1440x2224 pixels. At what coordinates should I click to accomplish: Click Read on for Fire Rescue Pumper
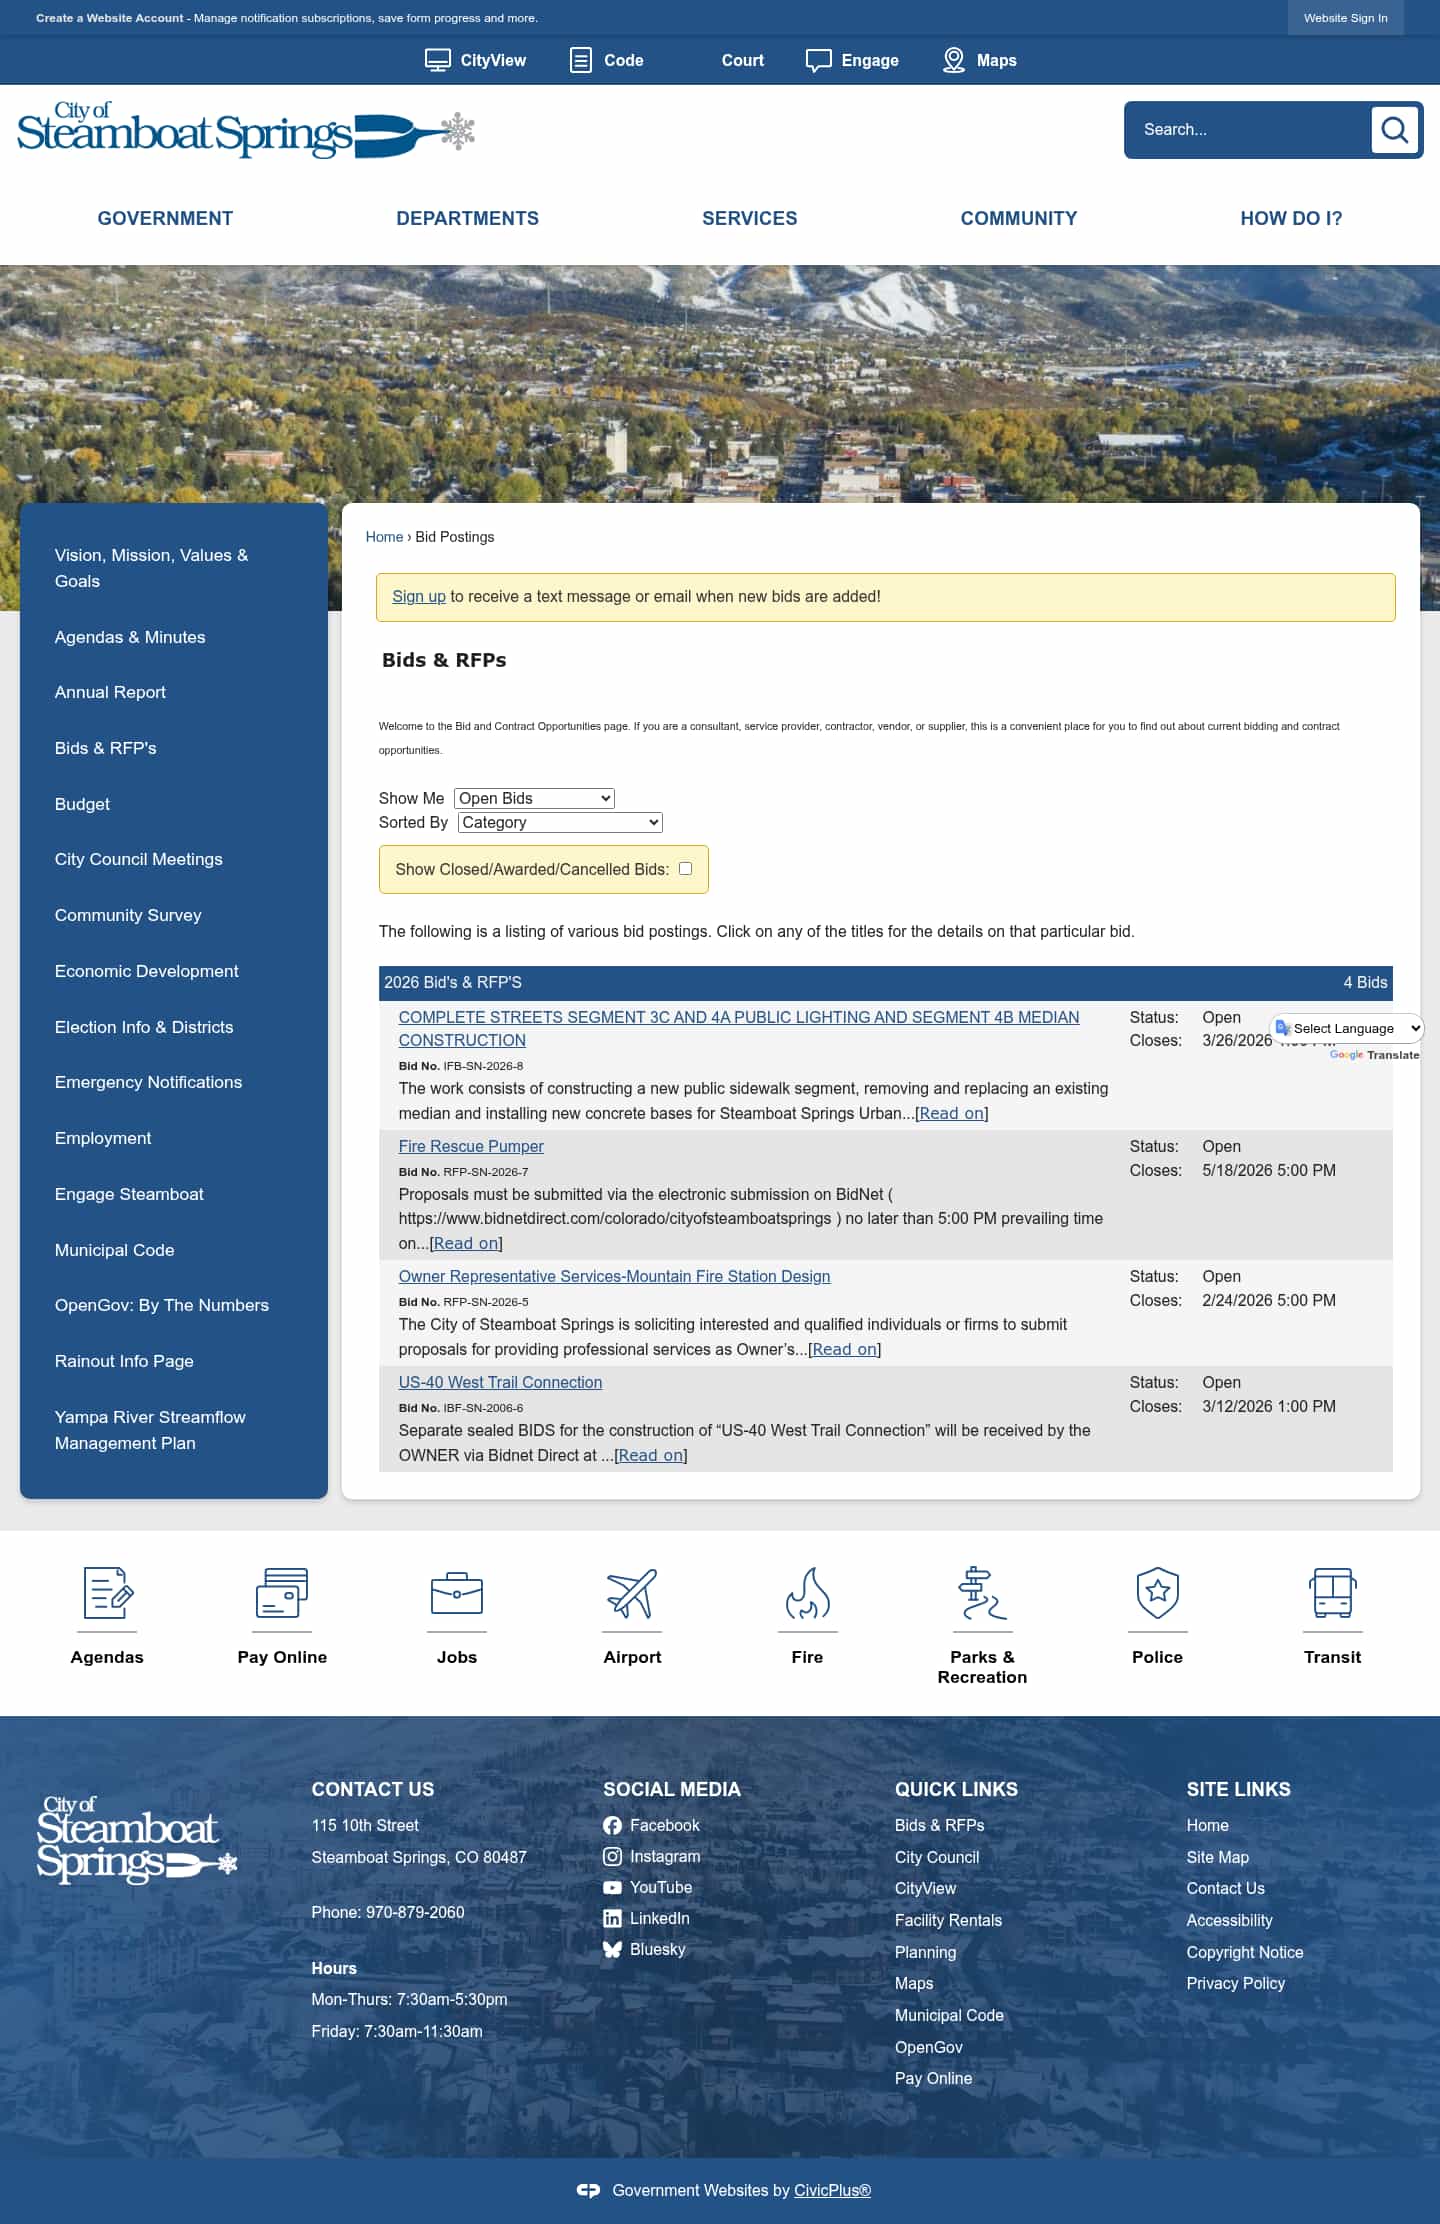coord(466,1243)
